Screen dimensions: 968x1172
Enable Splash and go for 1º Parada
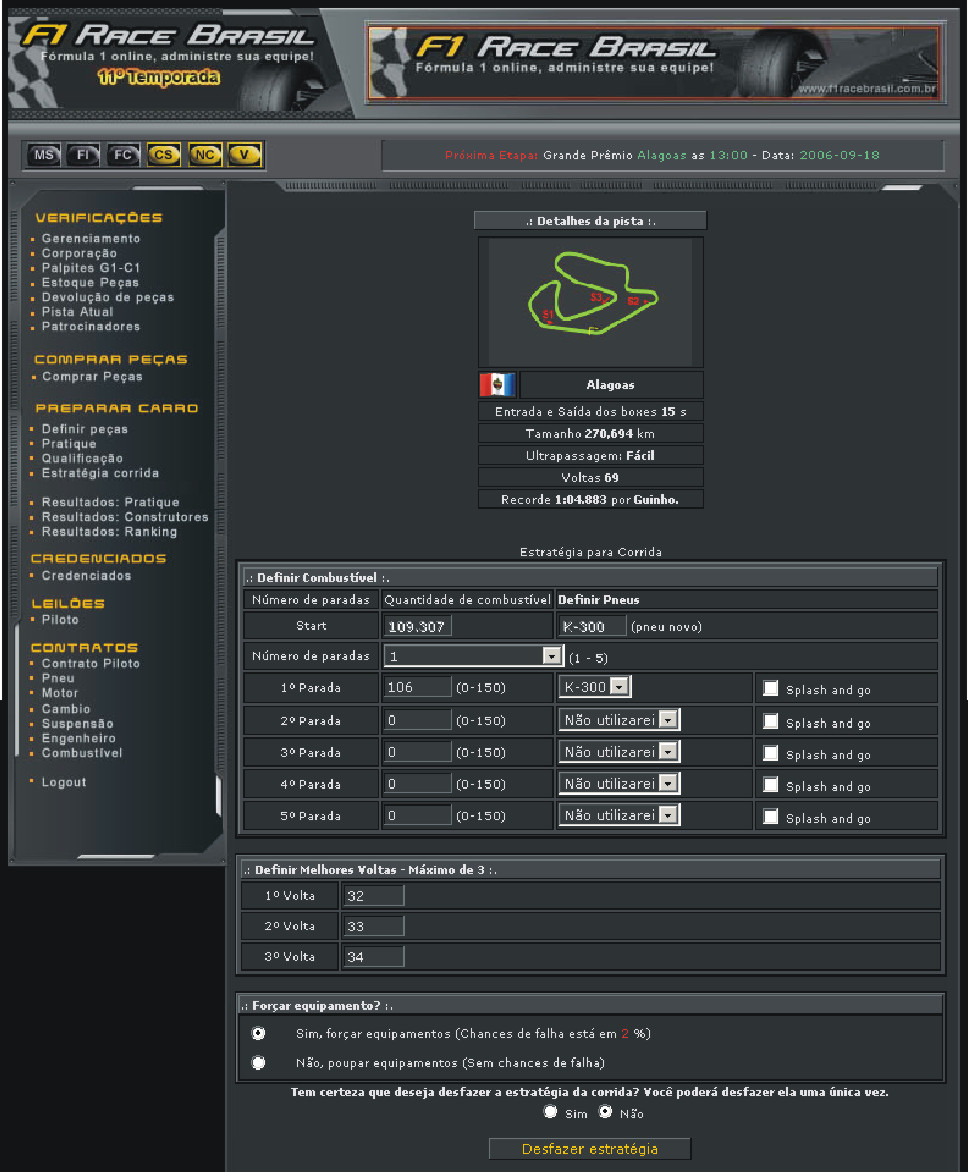770,689
